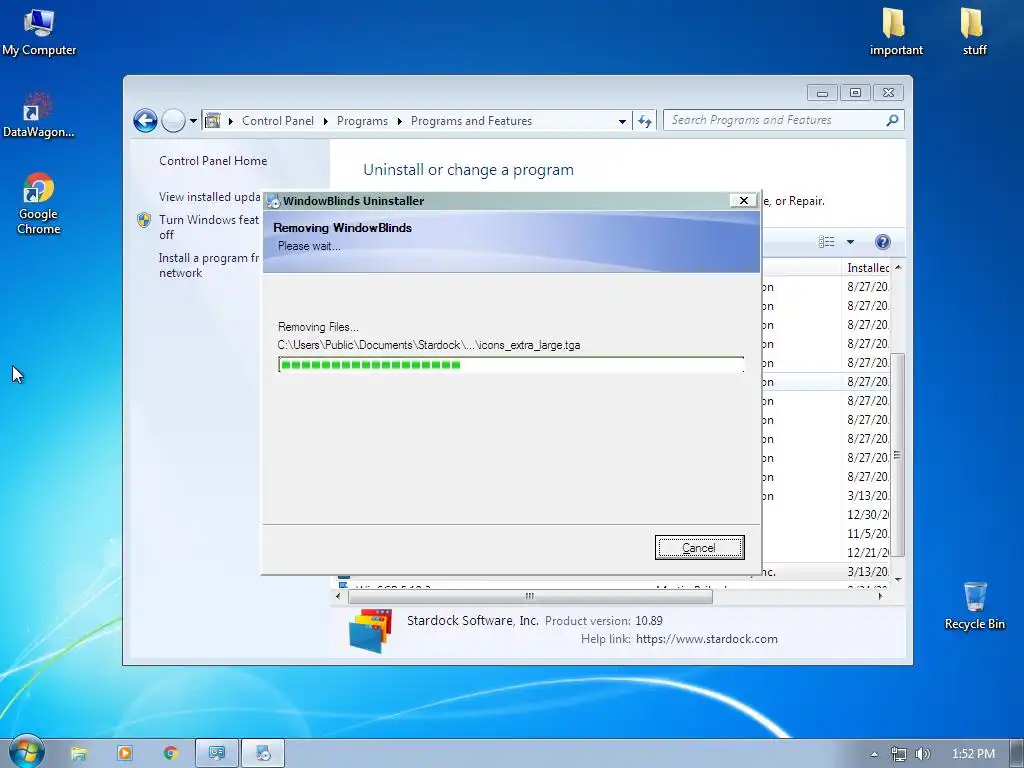Switch to uninstaller taskbar button
This screenshot has width=1024, height=768.
click(263, 754)
